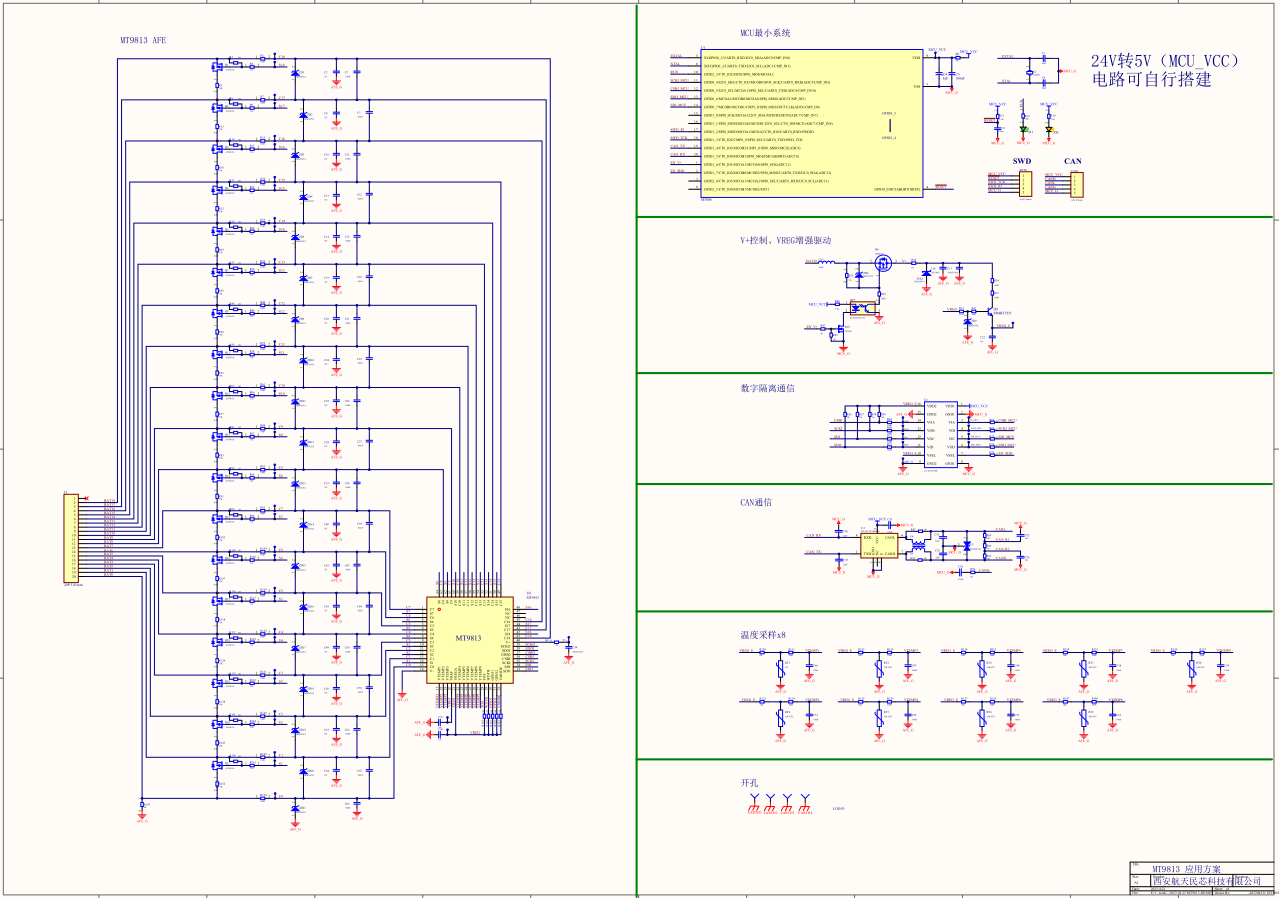Click the "温度采样x8" section title

763,635
